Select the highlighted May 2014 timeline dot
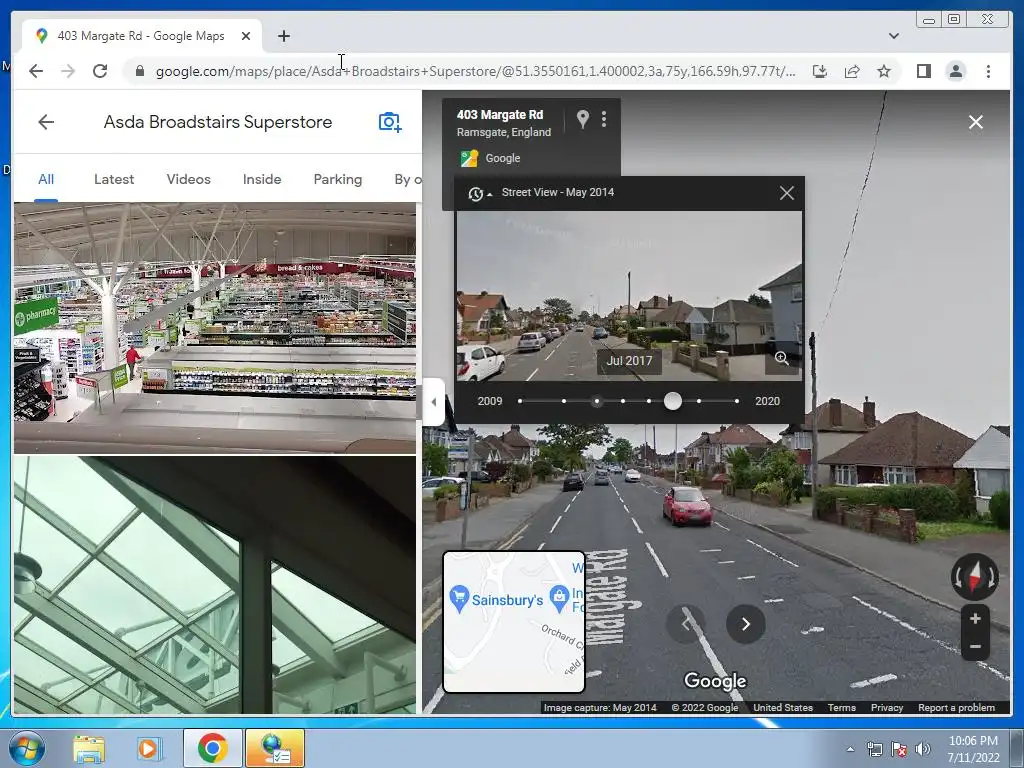This screenshot has height=768, width=1024. point(597,401)
